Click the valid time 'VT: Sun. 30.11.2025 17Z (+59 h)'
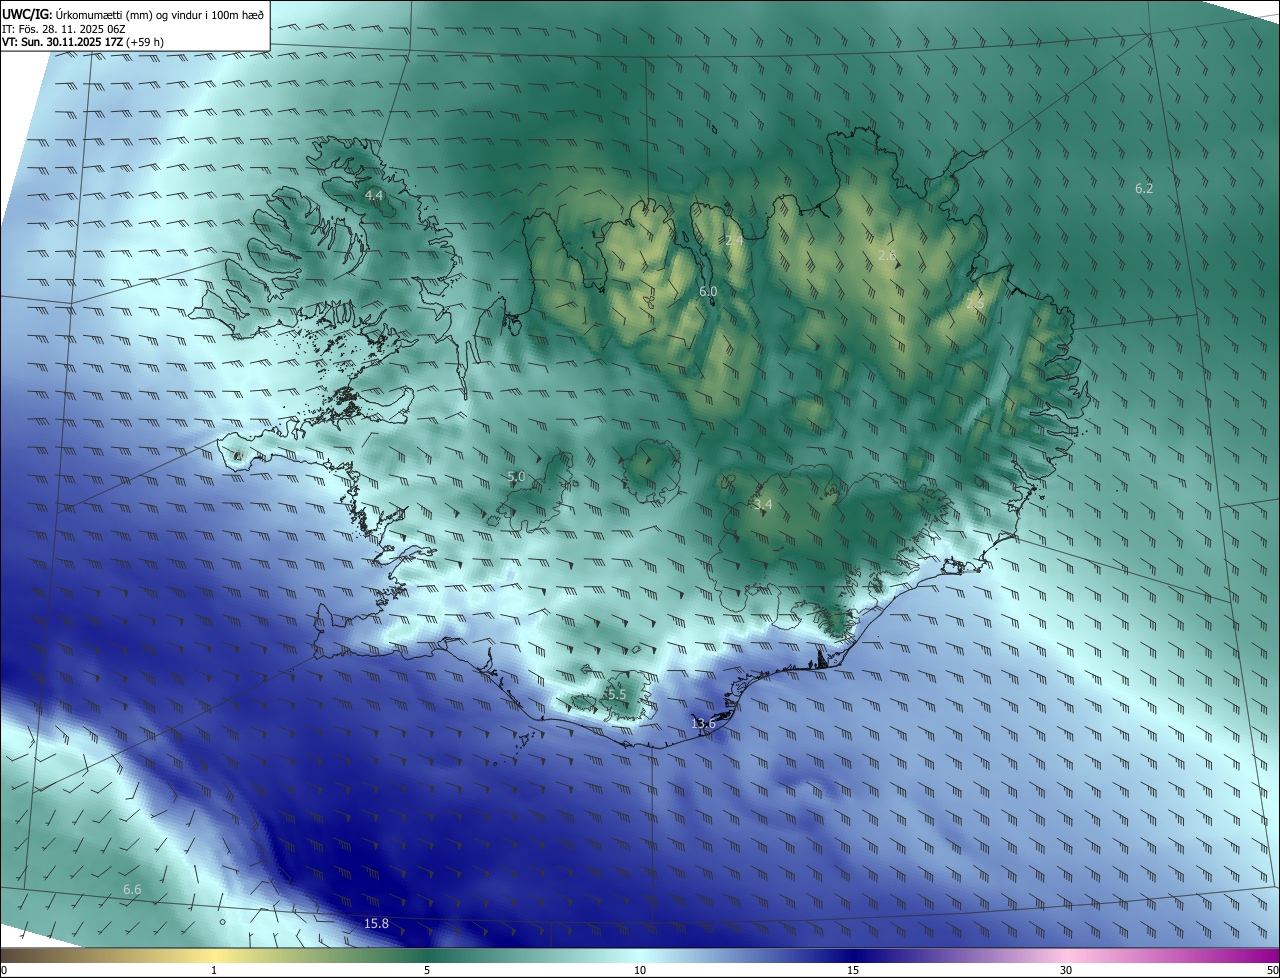The image size is (1280, 978). pyautogui.click(x=83, y=42)
